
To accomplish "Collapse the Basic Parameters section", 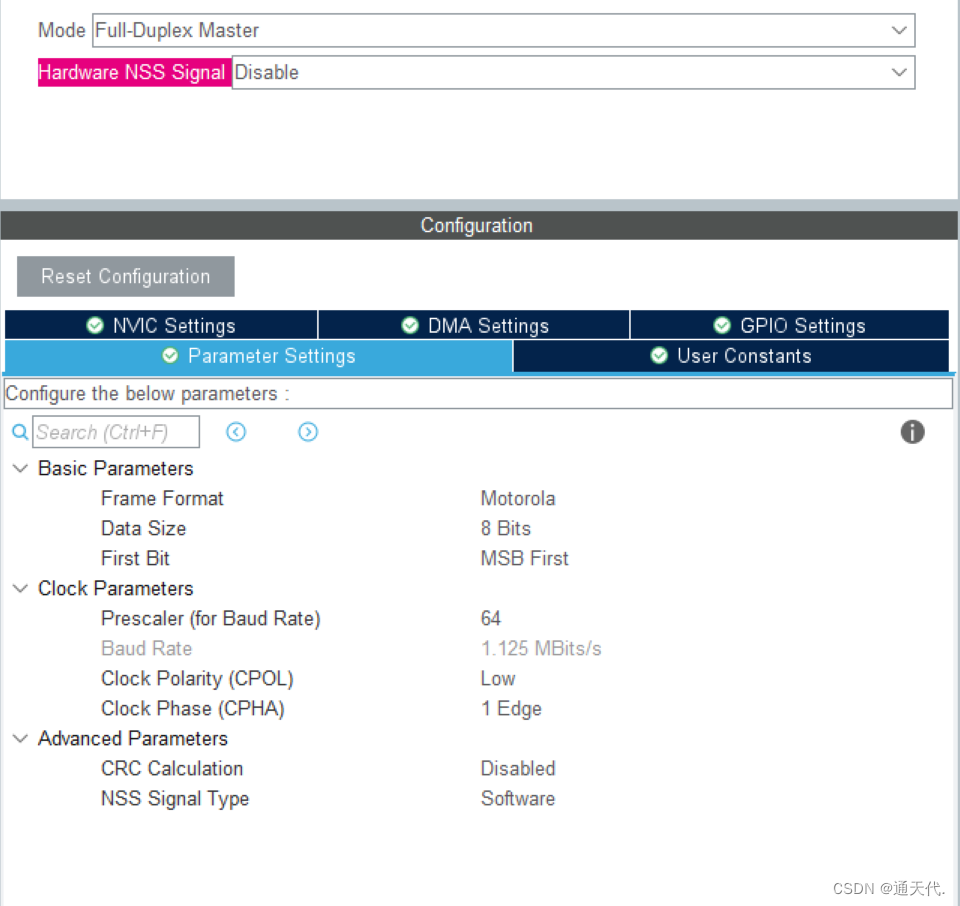I will point(20,468).
